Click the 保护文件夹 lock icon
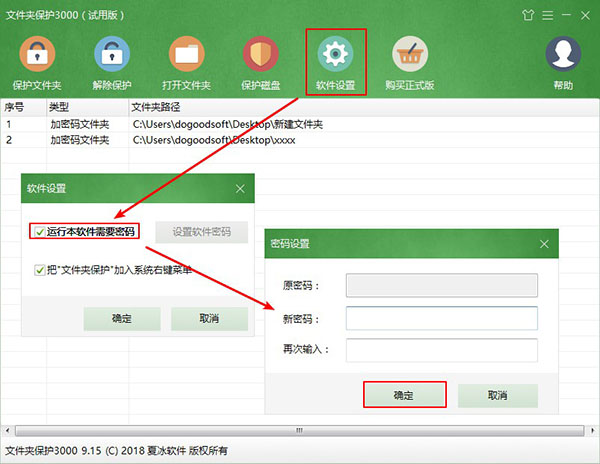The image size is (600, 464). pyautogui.click(x=36, y=54)
